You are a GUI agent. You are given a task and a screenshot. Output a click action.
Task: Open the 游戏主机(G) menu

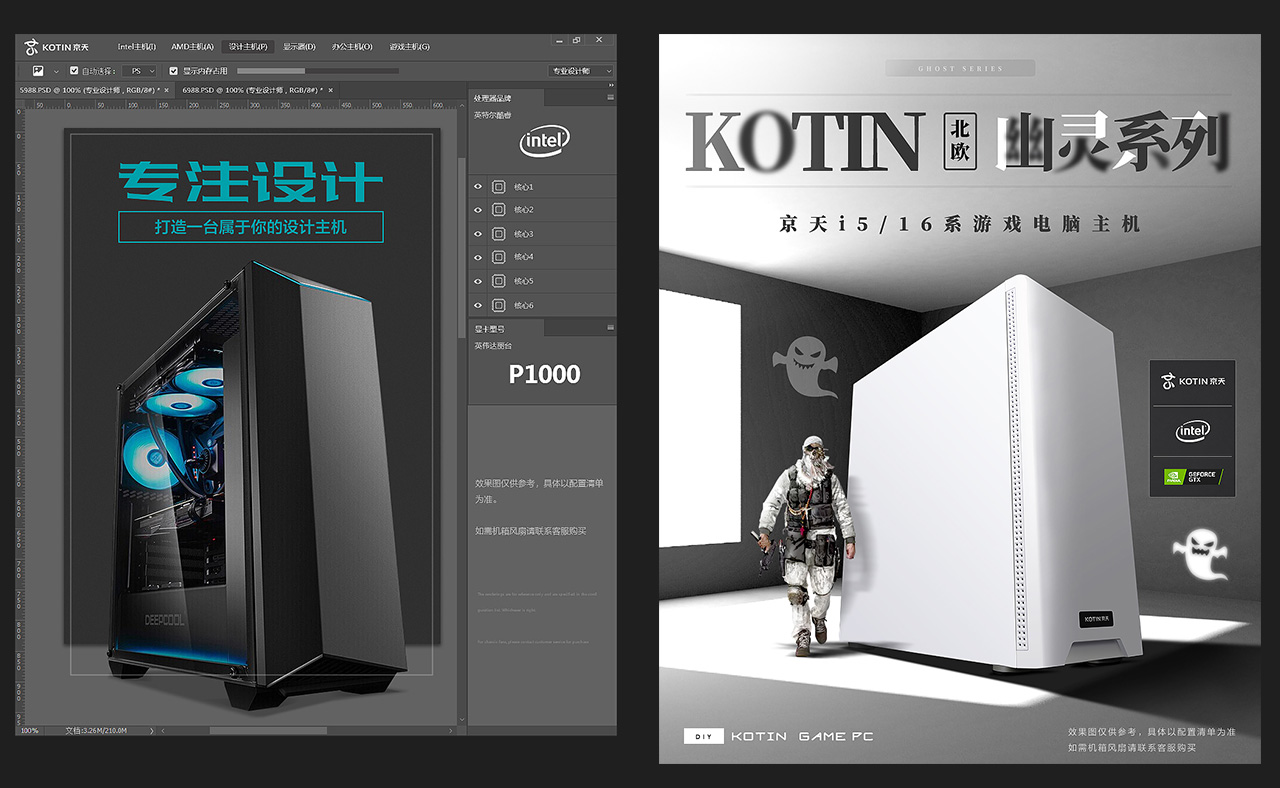pyautogui.click(x=409, y=47)
